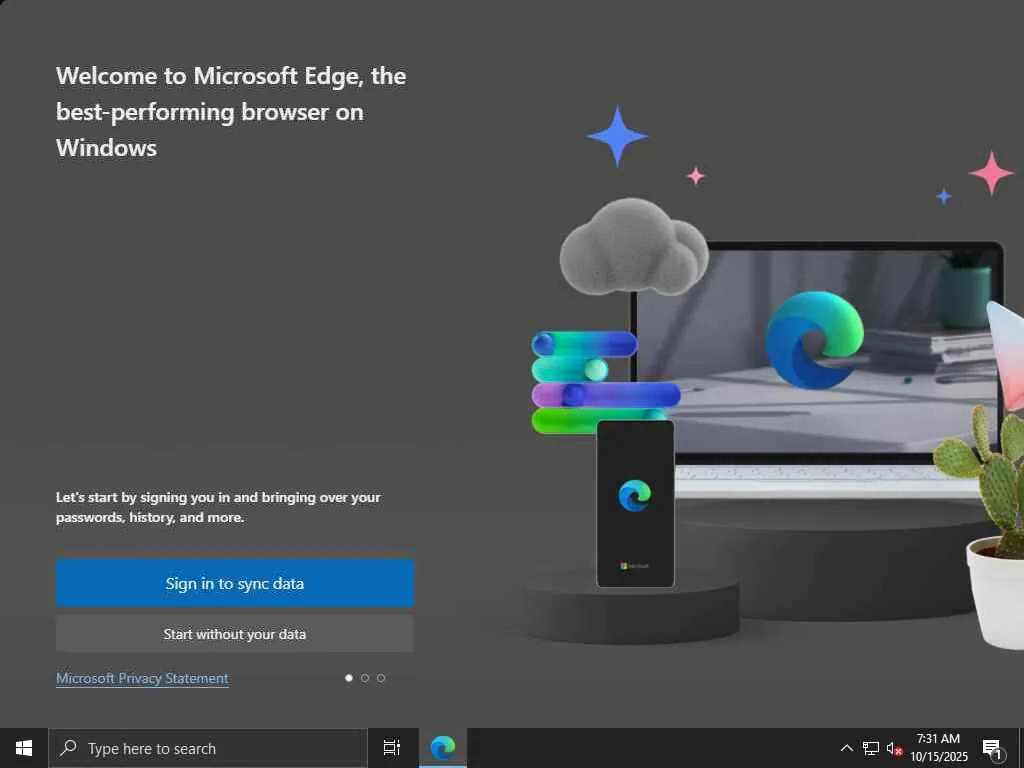Viewport: 1024px width, 768px height.
Task: Click the muted volume tray icon
Action: (894, 749)
